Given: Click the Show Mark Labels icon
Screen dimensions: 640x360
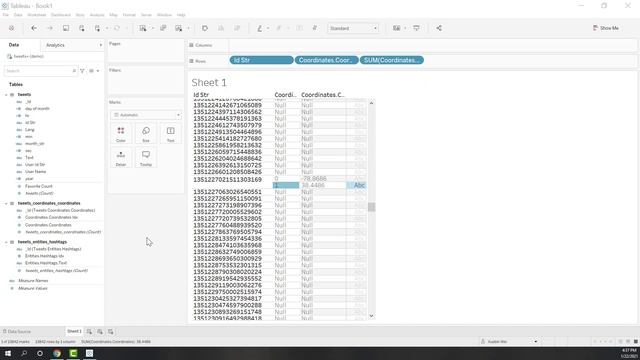Looking at the screenshot, I should 299,28.
